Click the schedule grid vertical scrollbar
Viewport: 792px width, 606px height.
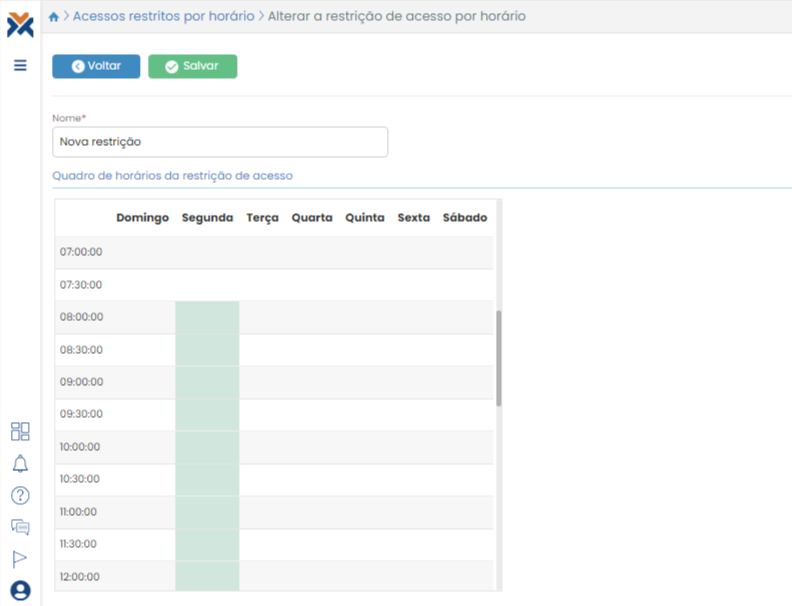pos(499,357)
